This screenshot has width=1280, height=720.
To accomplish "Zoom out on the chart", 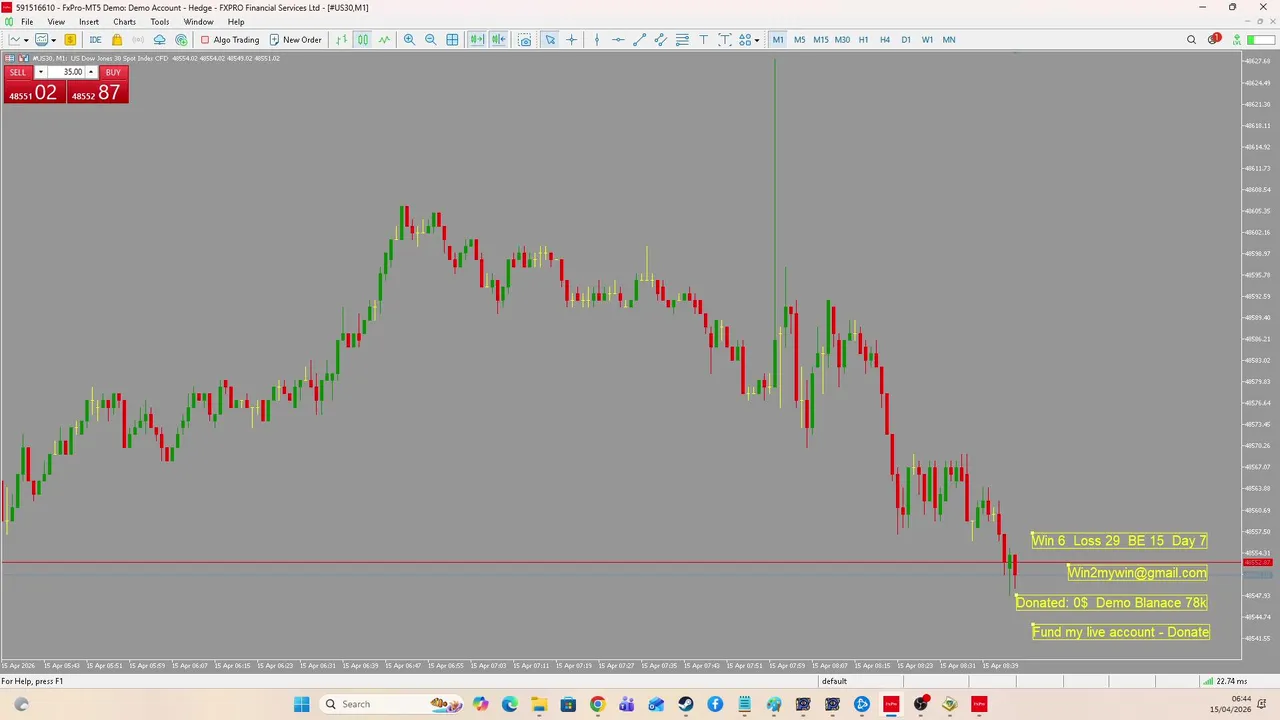I will 431,40.
